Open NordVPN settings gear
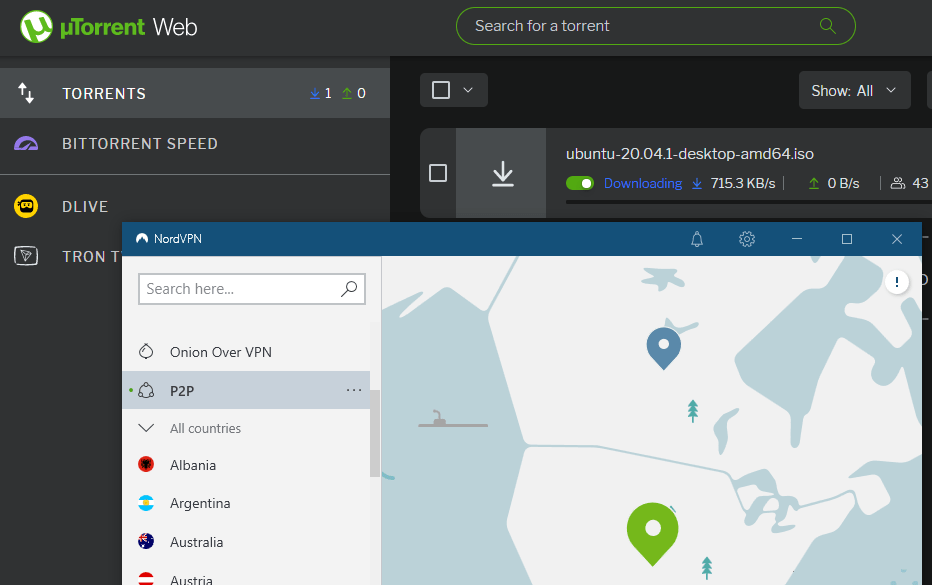 (x=746, y=239)
